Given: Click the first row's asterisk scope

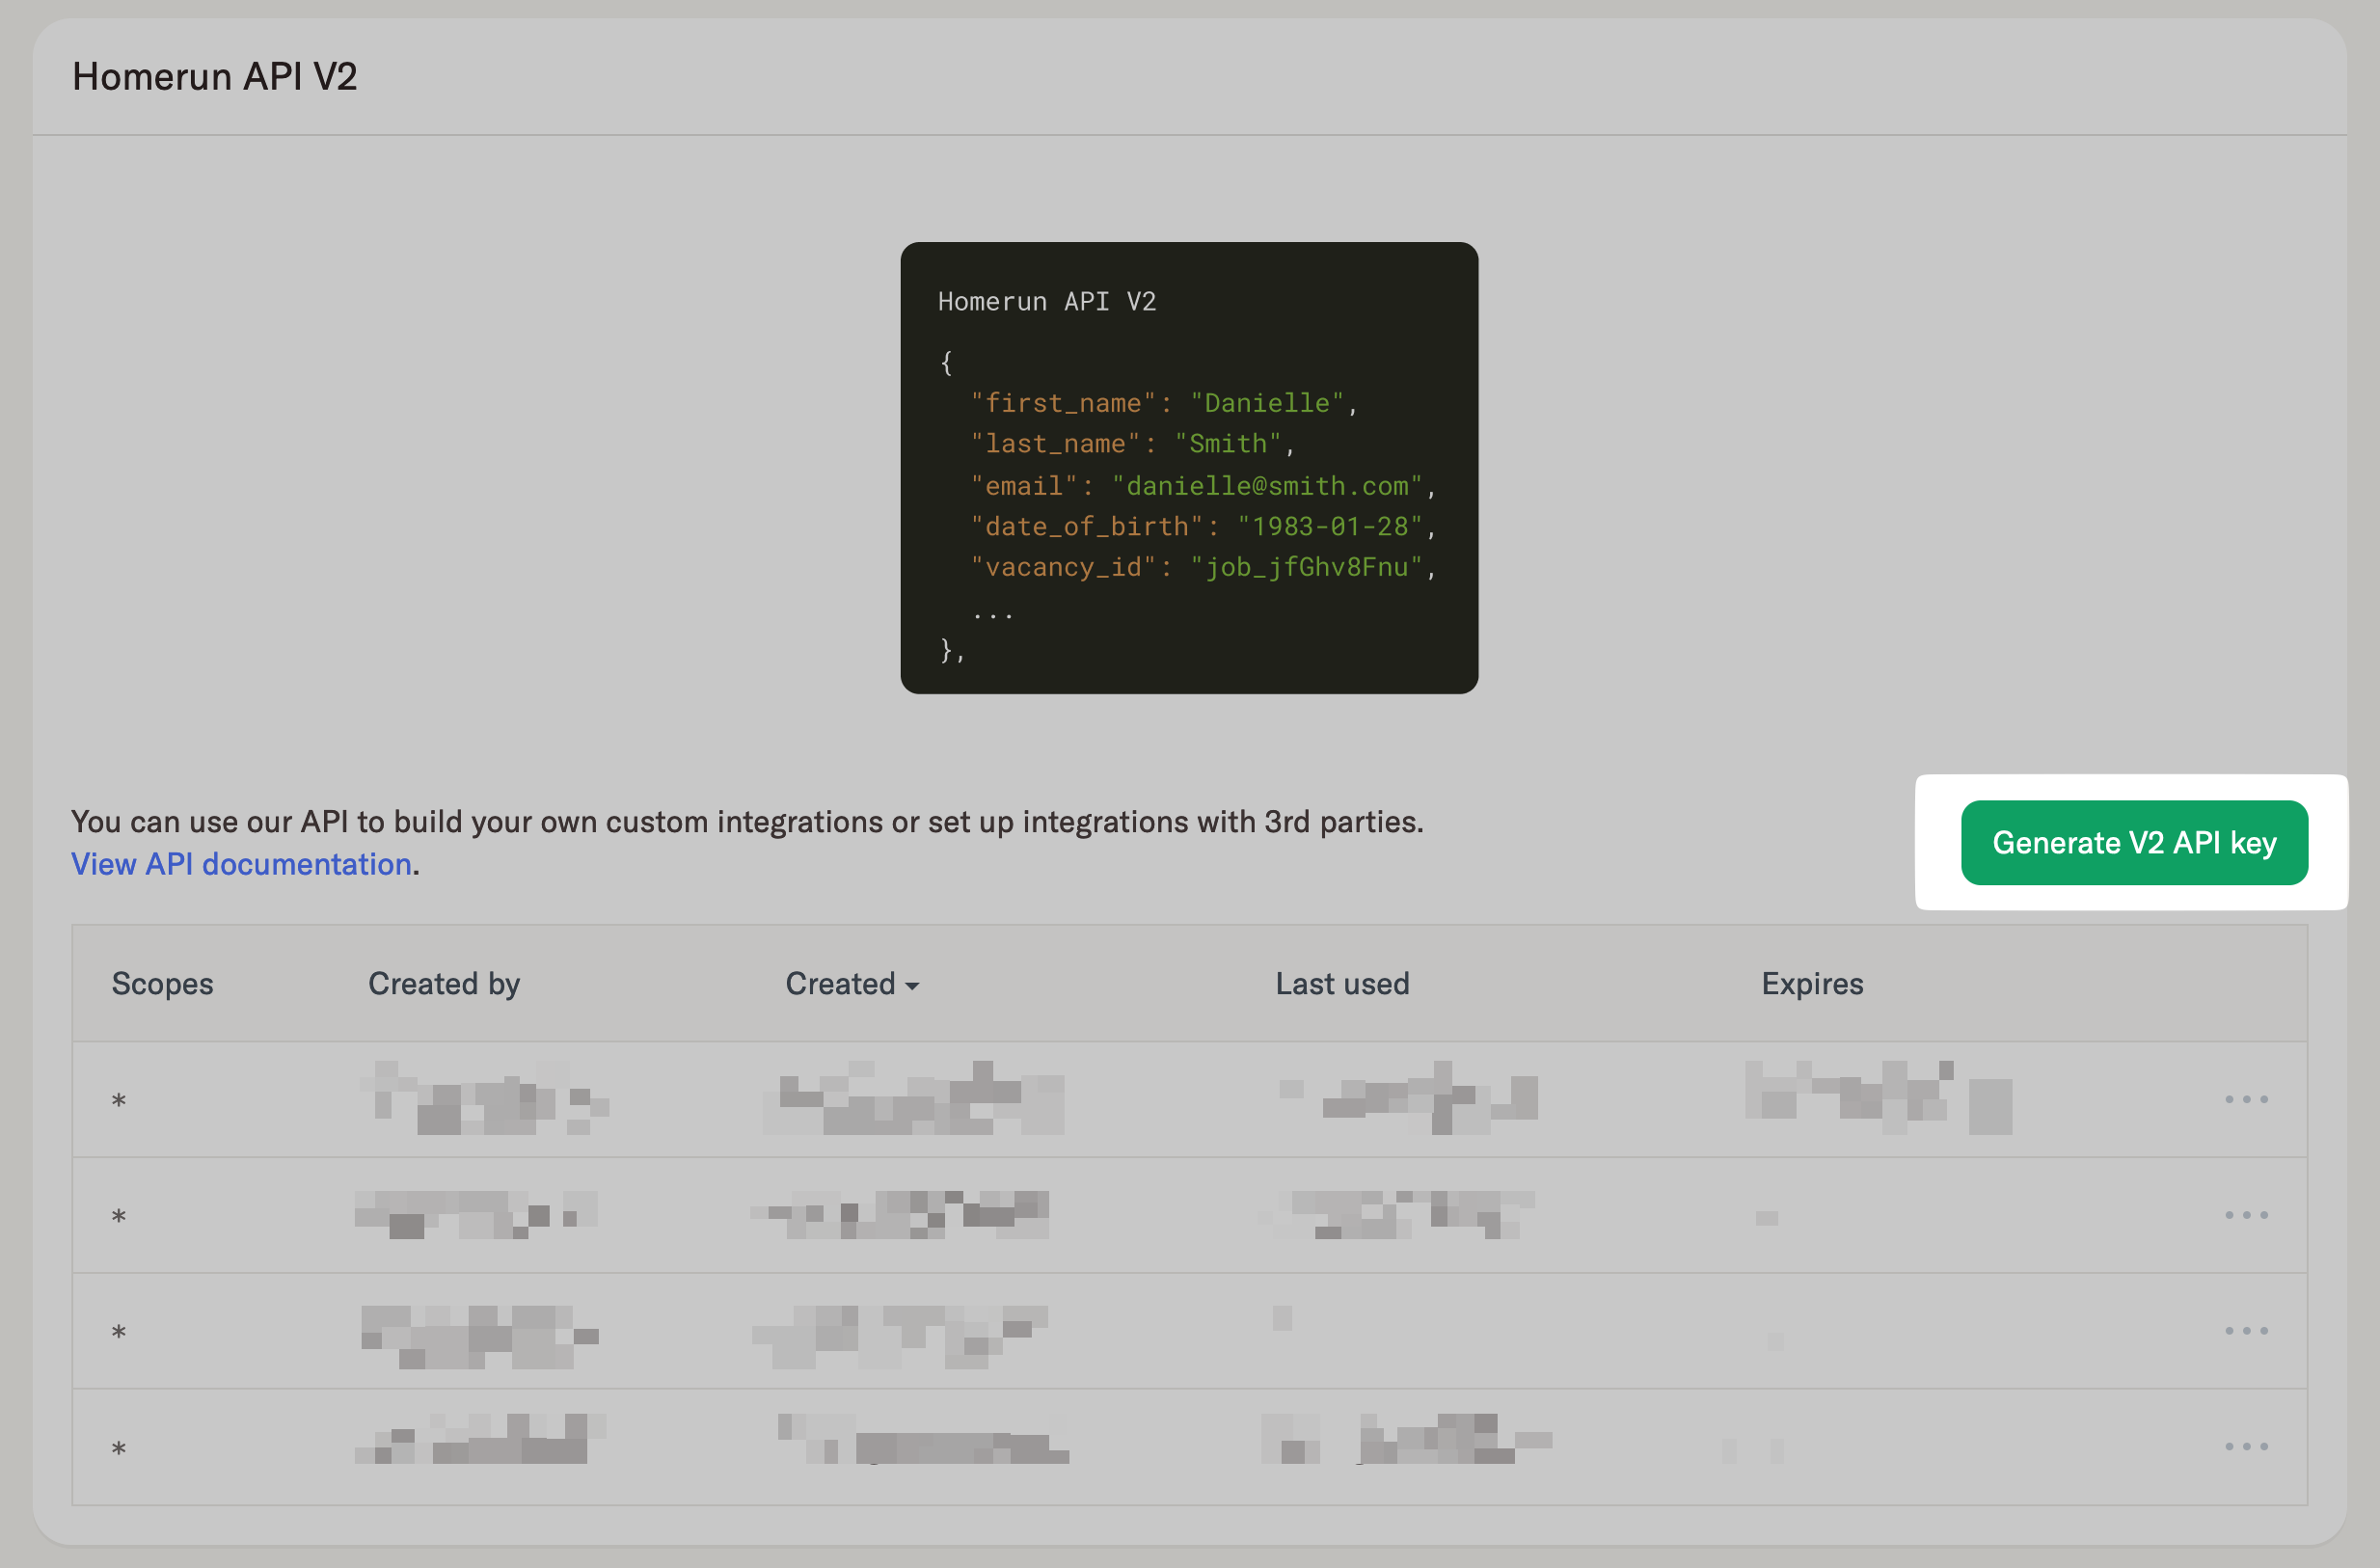Looking at the screenshot, I should [119, 1101].
